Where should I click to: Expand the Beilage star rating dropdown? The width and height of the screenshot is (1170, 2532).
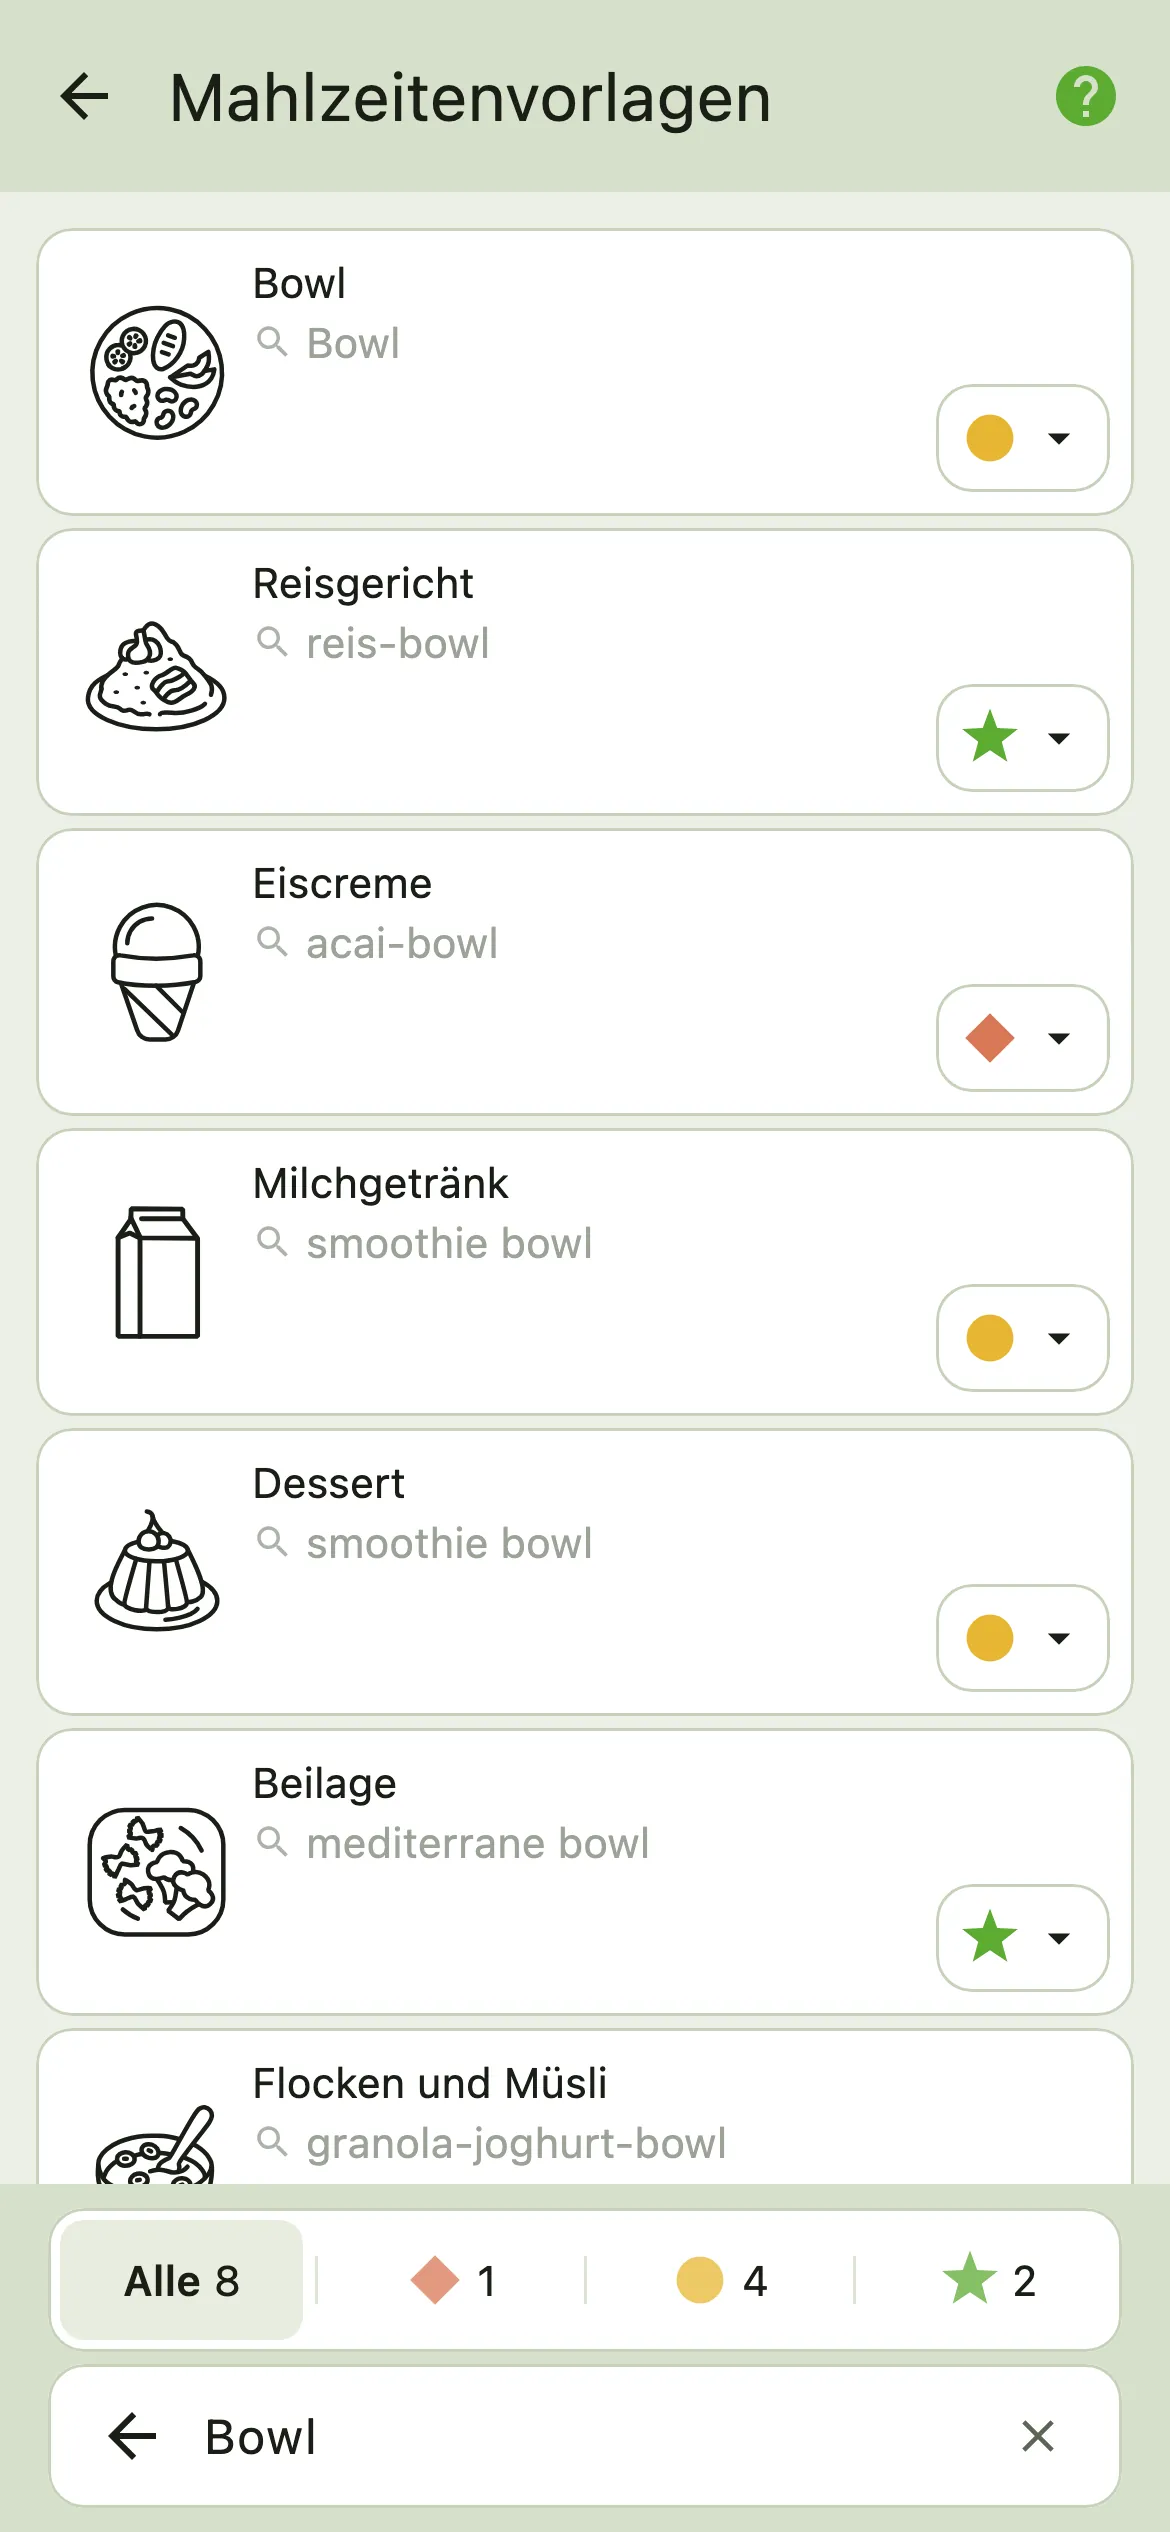click(1022, 1938)
